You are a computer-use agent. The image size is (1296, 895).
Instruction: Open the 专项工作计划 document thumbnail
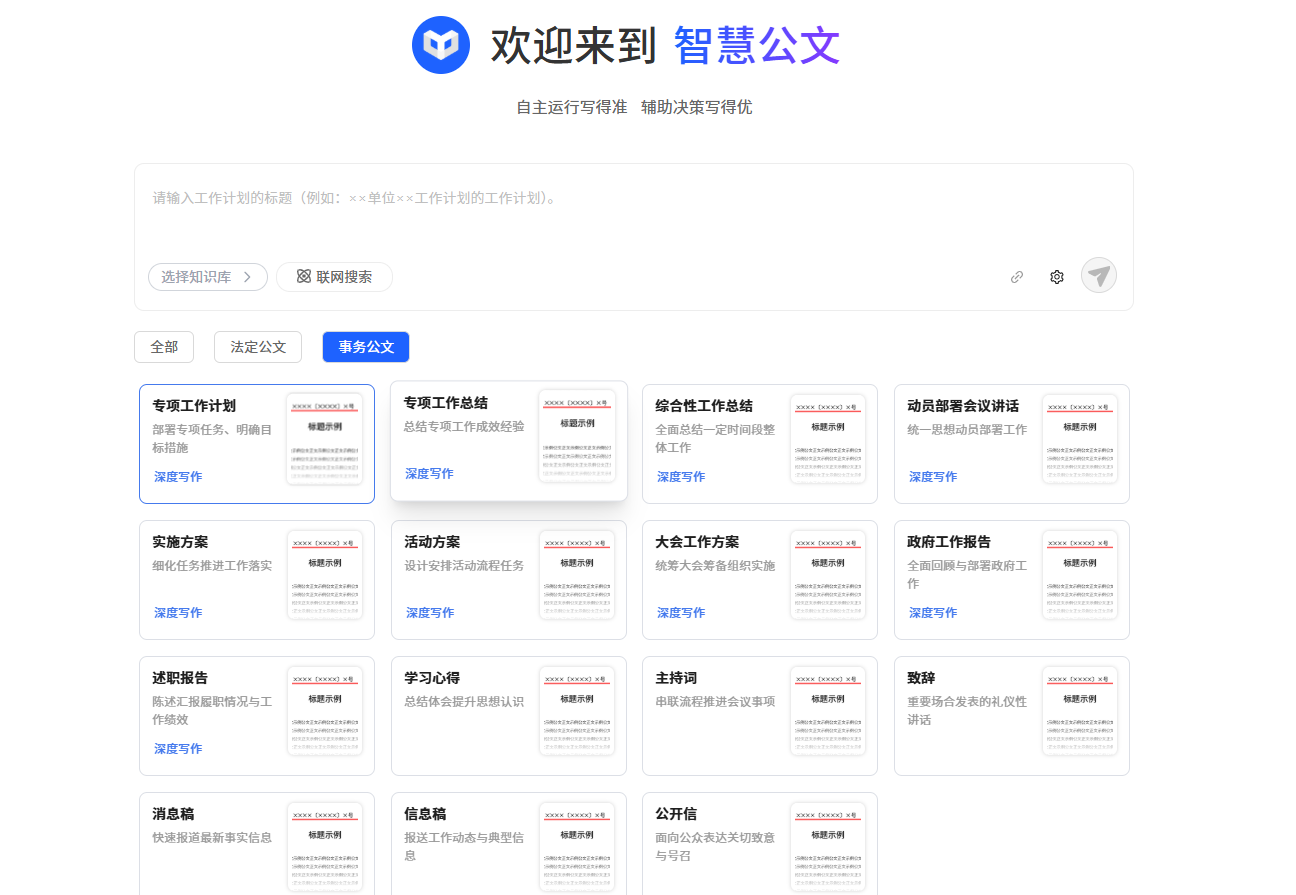coord(324,439)
